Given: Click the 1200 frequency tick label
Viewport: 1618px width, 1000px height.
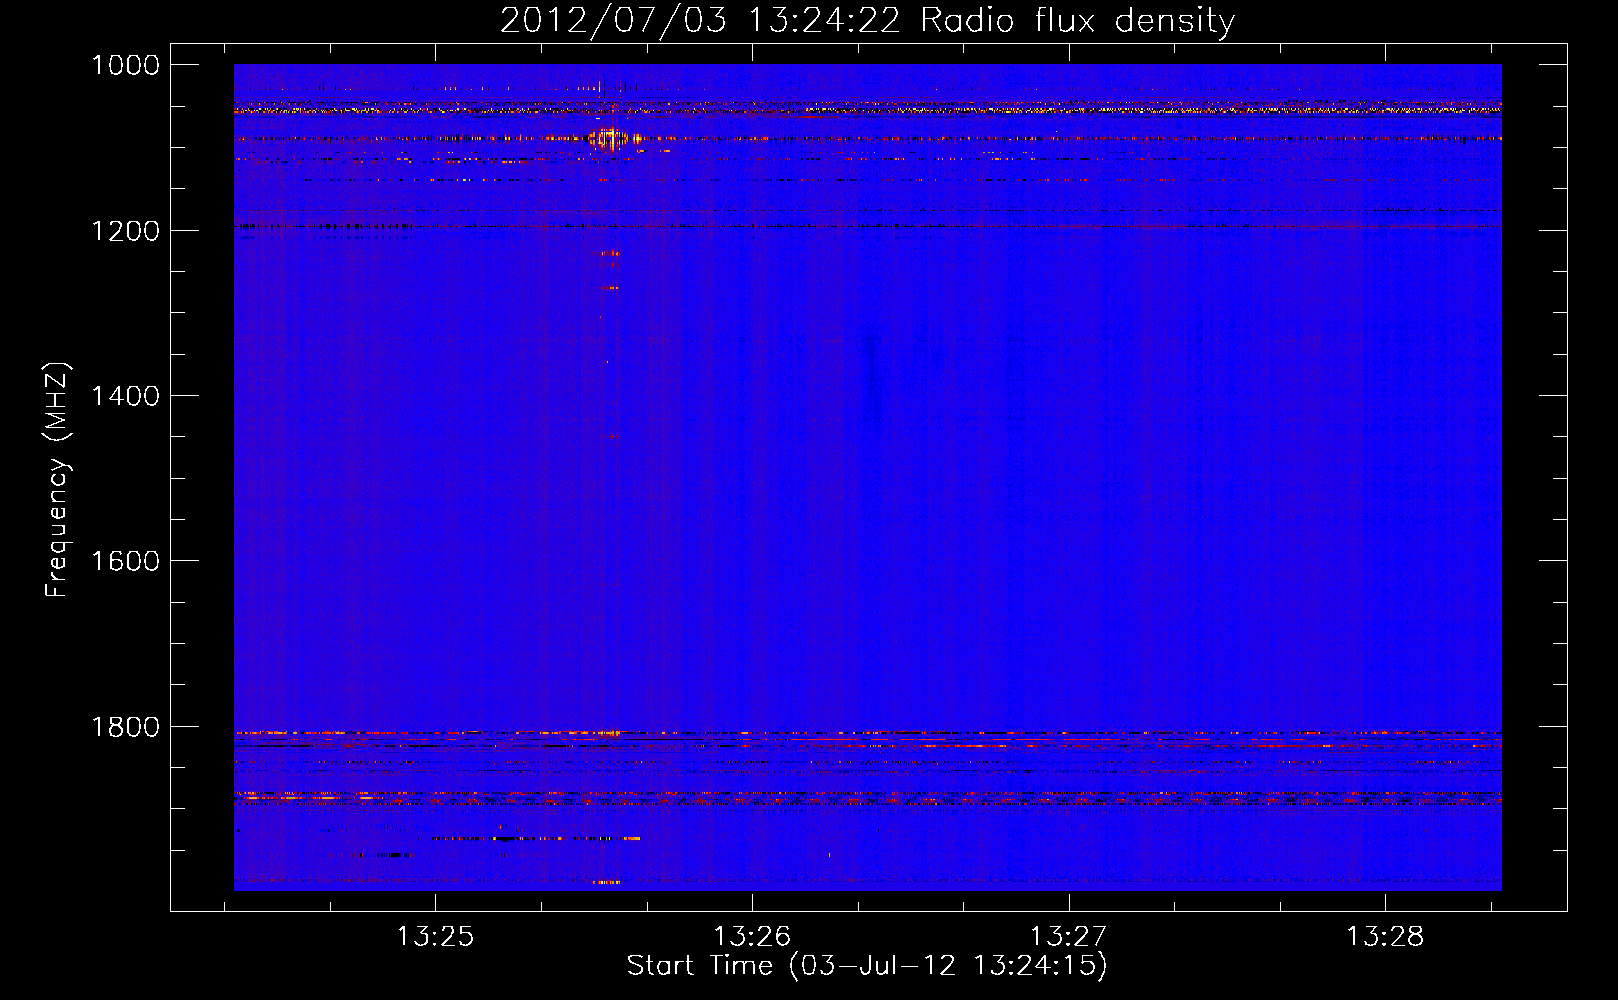Looking at the screenshot, I should [x=125, y=231].
